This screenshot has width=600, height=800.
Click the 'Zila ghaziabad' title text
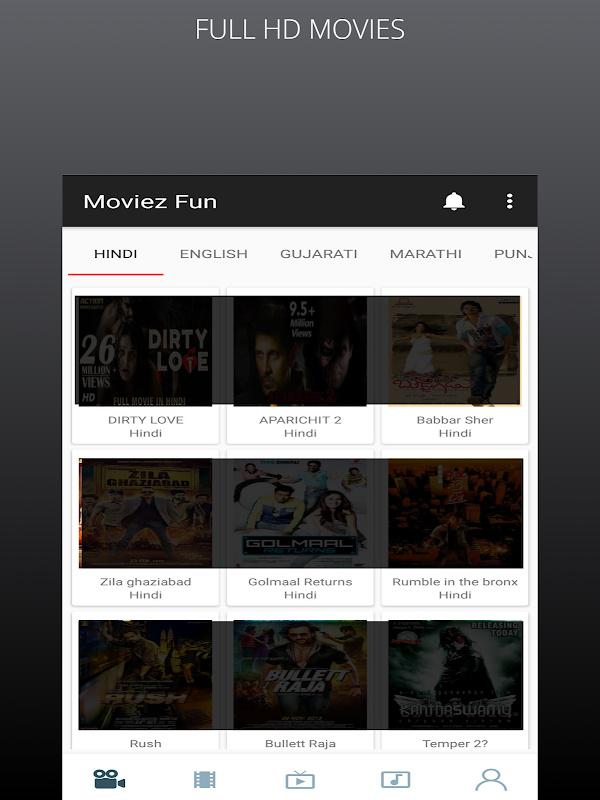(145, 582)
